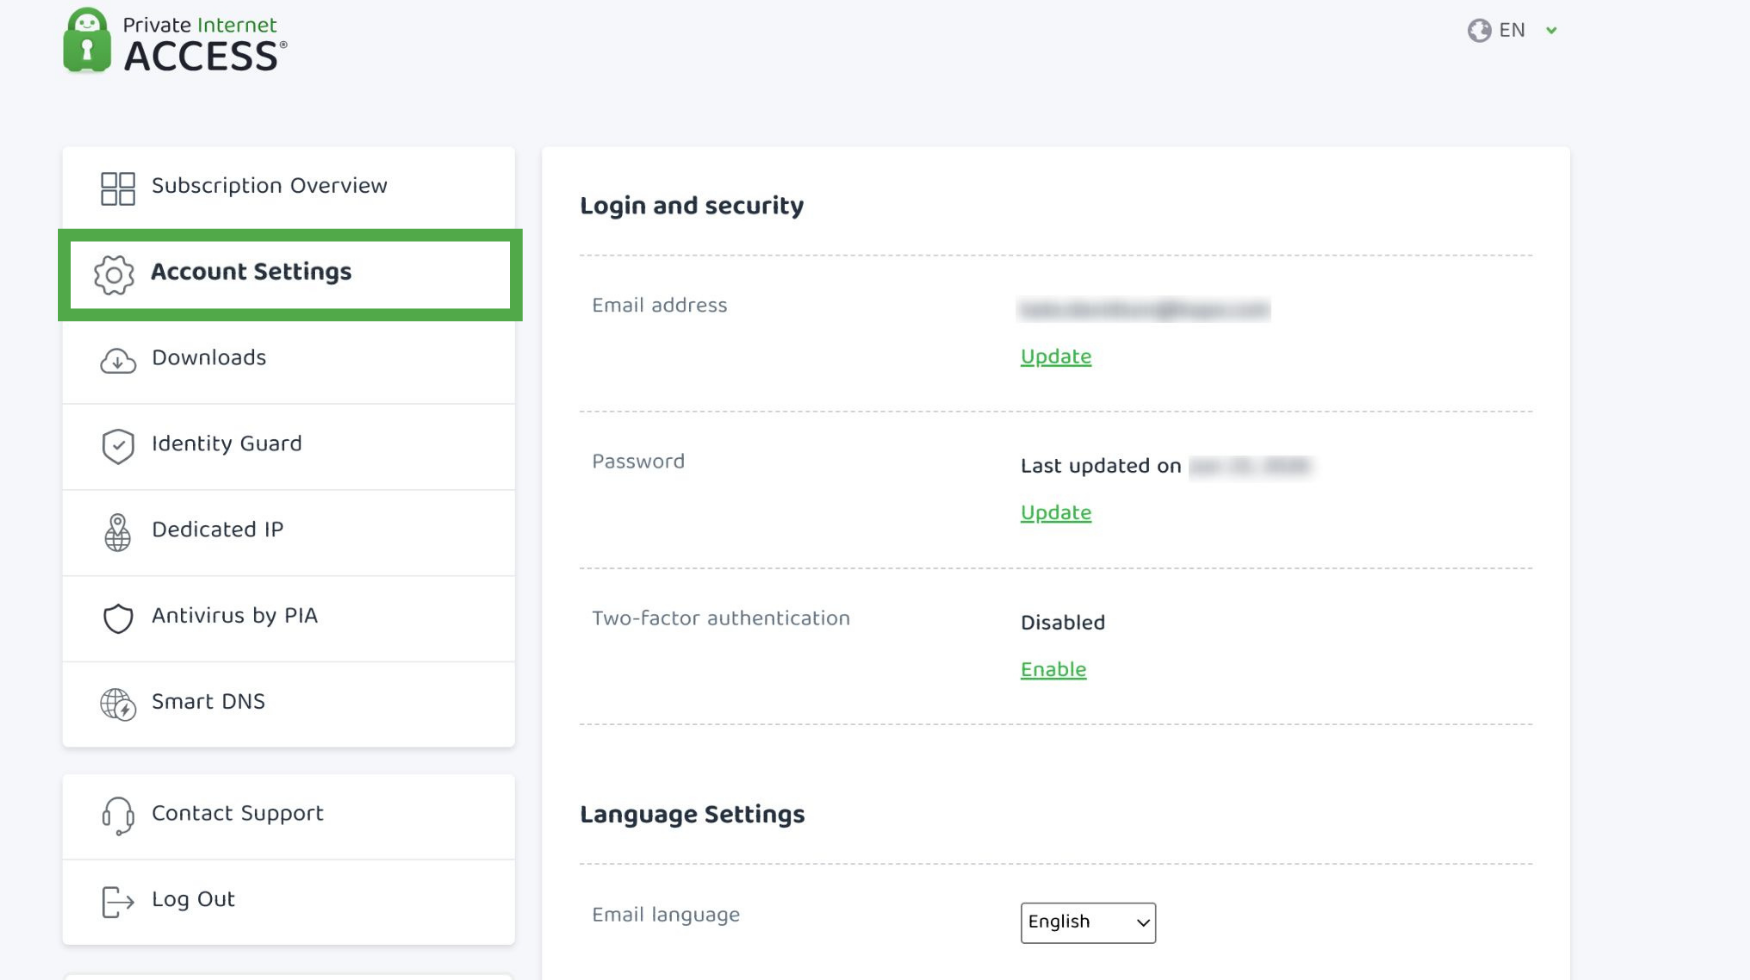Click the 'Last updated on' password text

click(1100, 466)
